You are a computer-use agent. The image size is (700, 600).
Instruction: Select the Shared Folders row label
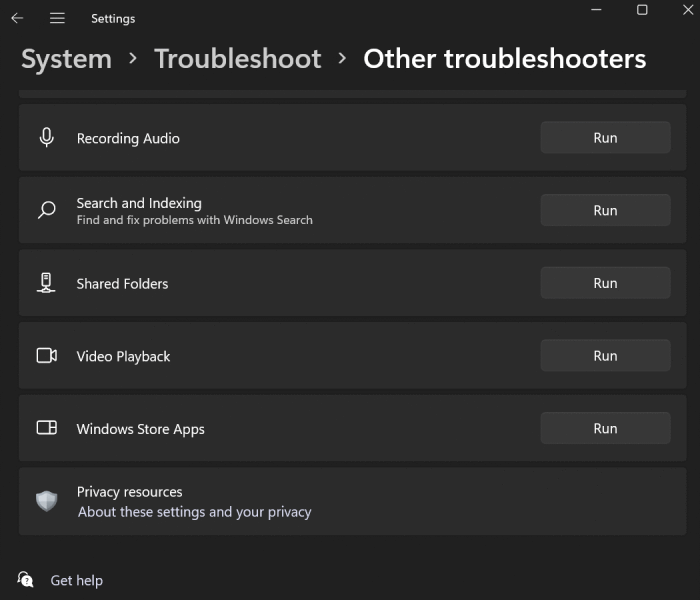[122, 283]
